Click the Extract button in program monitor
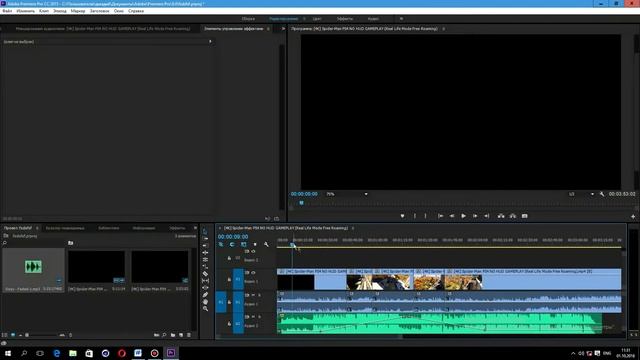 coord(513,216)
